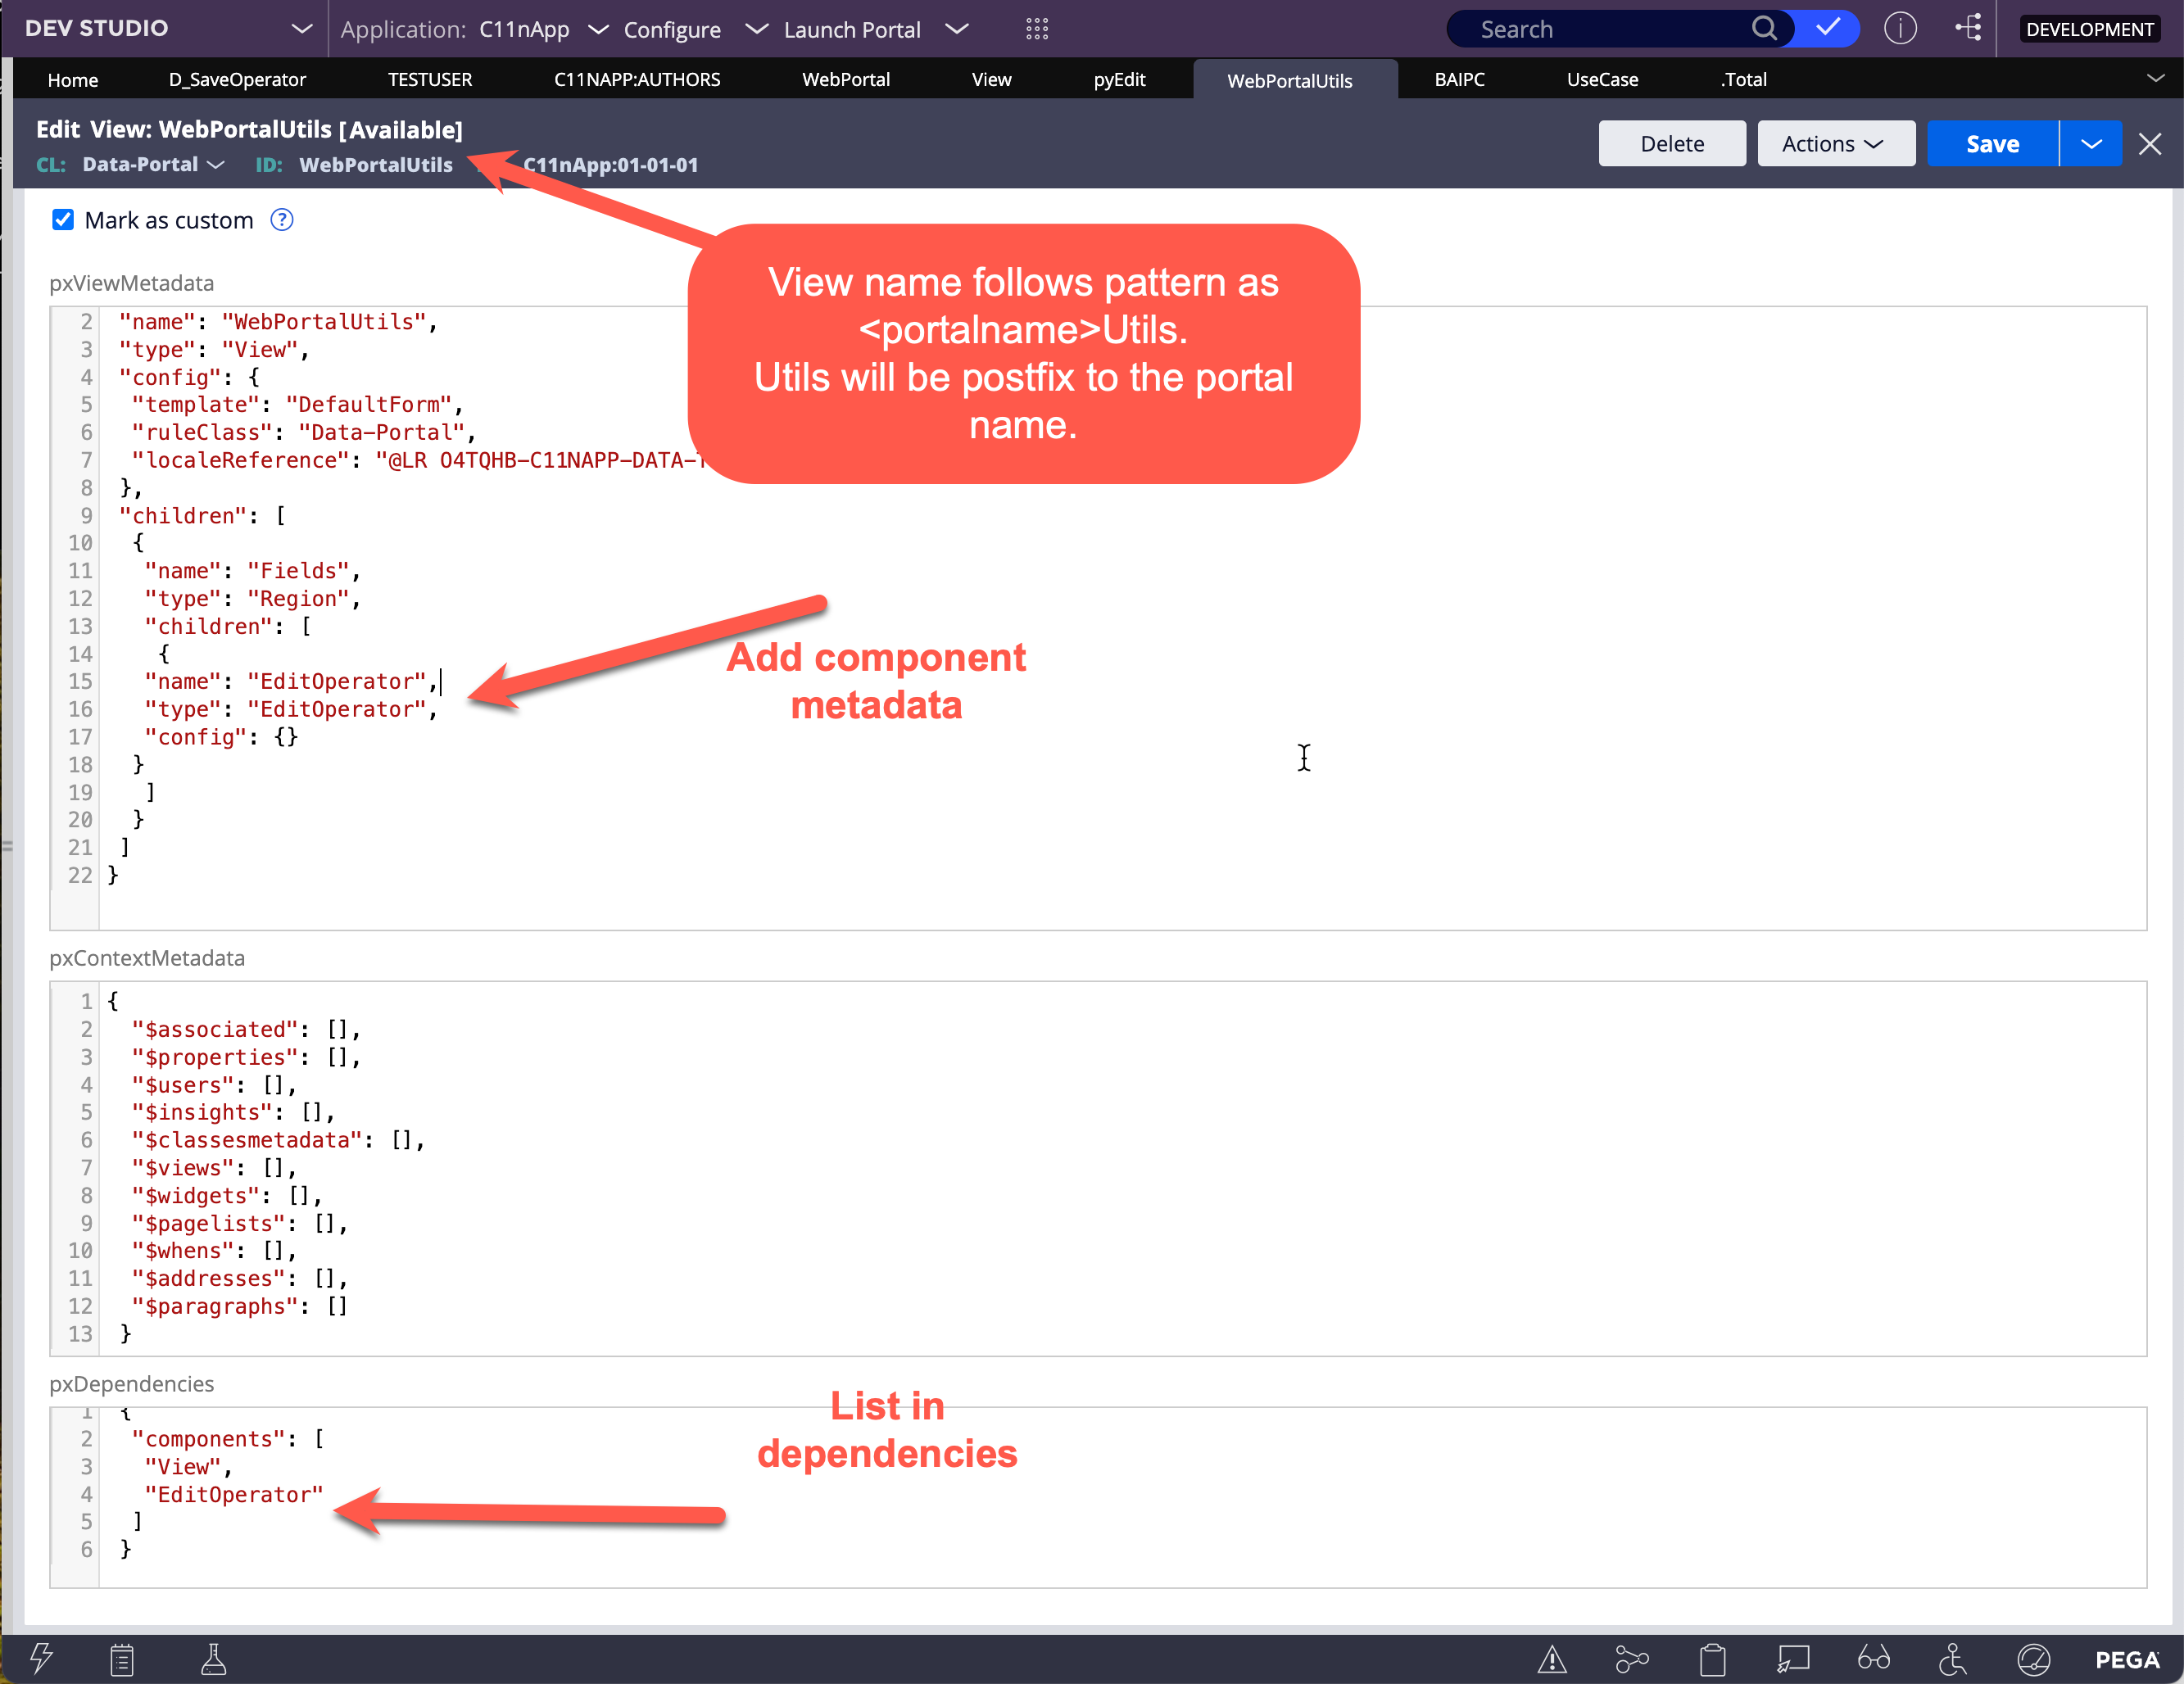Open the Save options arrow

coord(2091,143)
